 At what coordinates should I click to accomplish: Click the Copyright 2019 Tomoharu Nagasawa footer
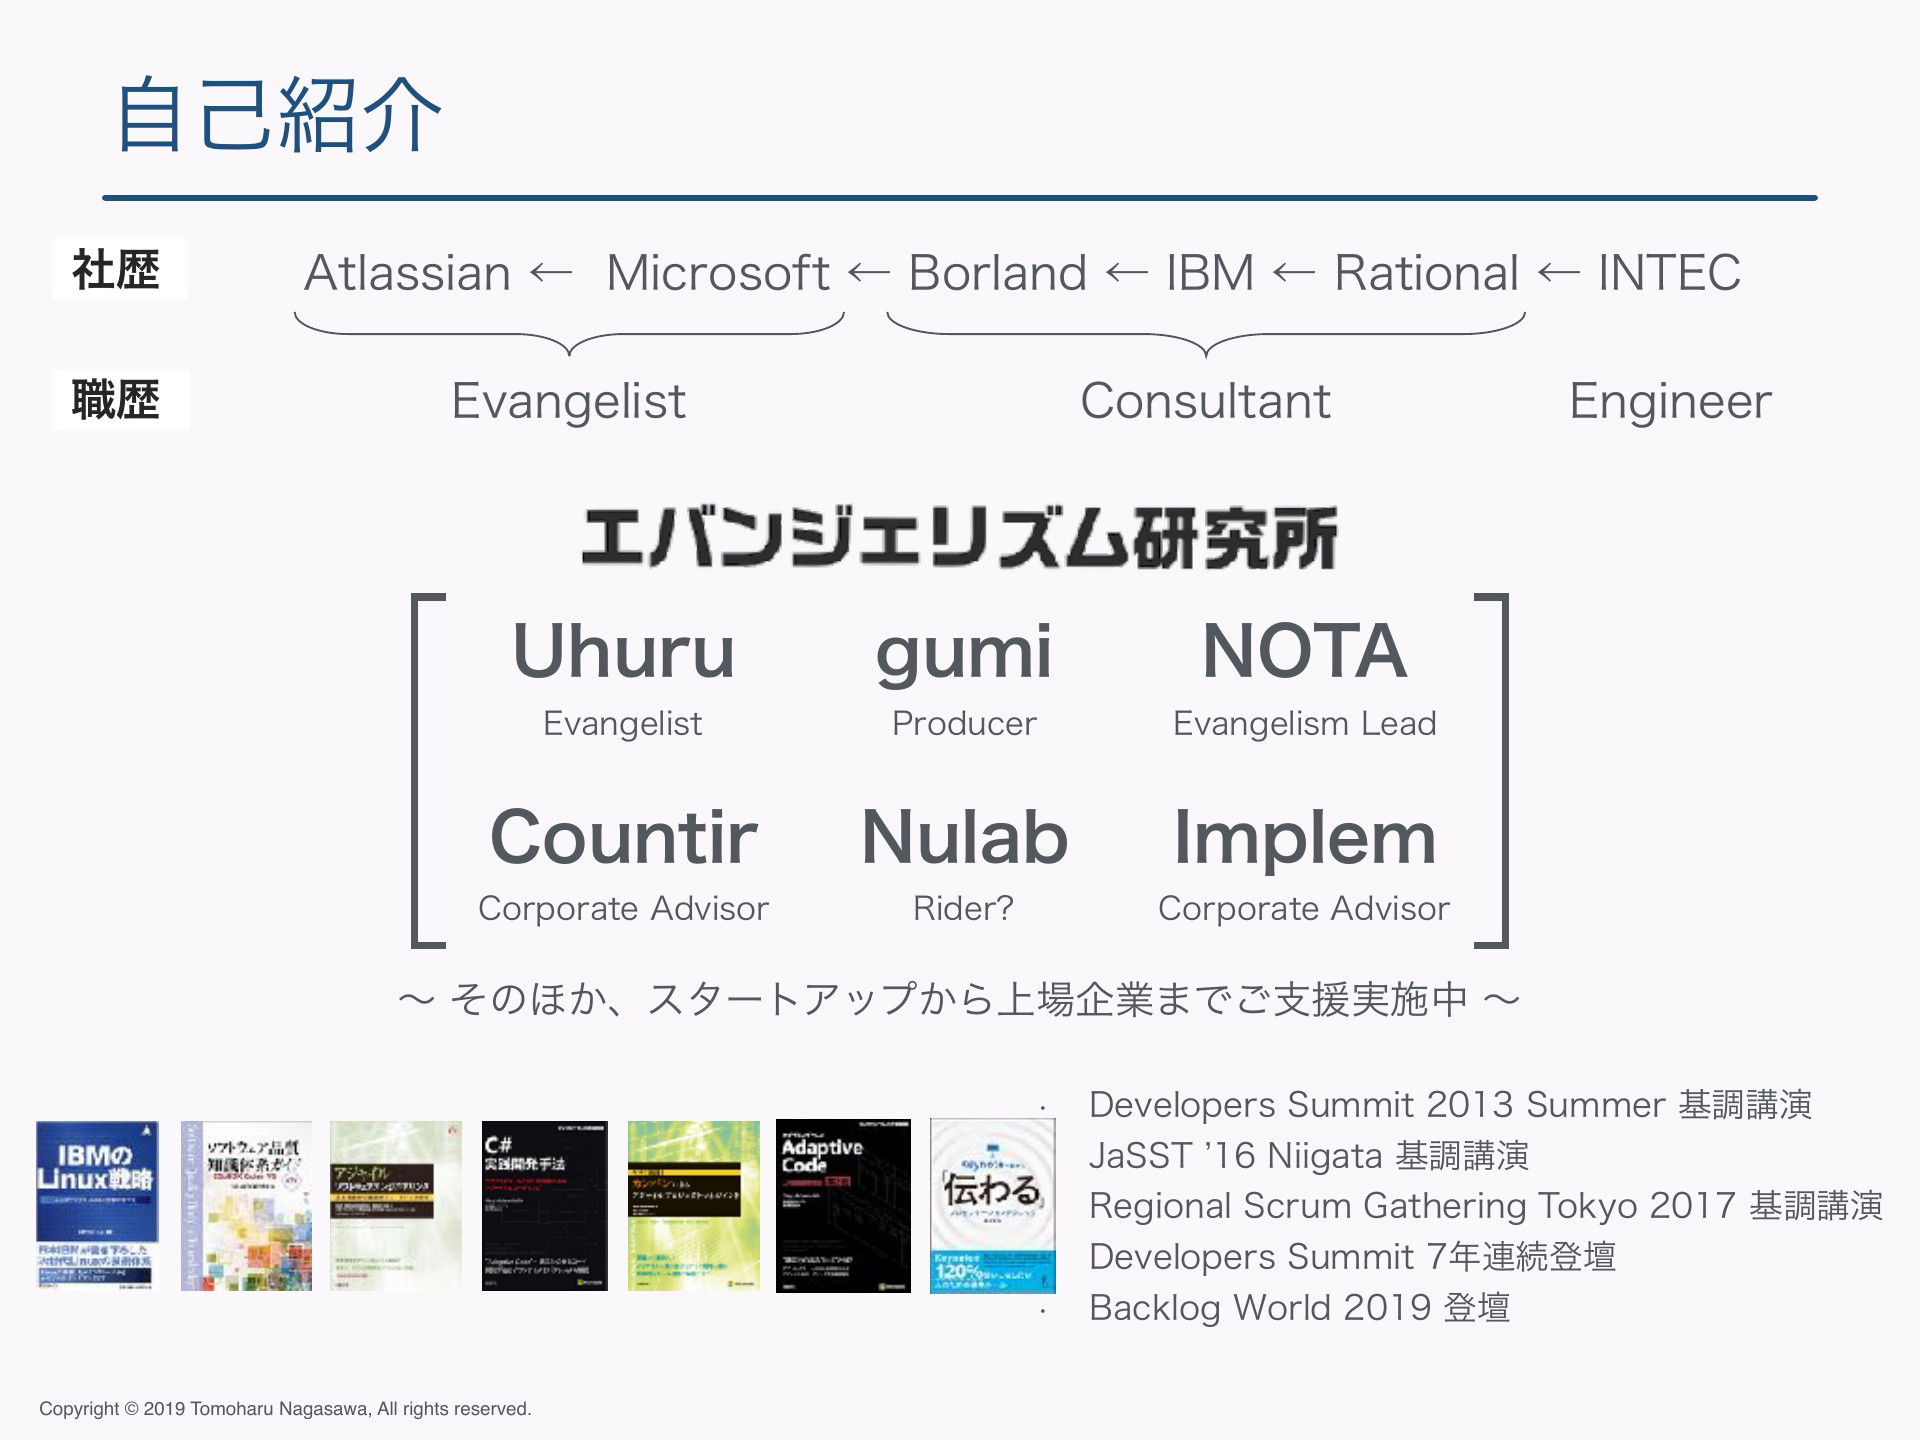(285, 1409)
